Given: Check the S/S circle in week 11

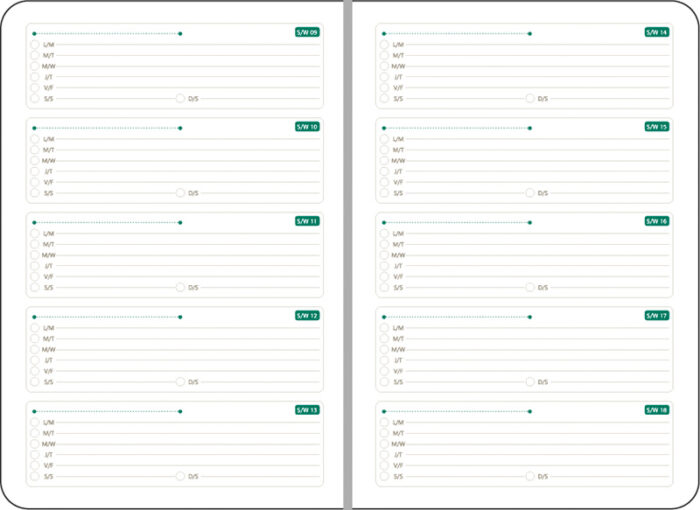Looking at the screenshot, I should [35, 287].
